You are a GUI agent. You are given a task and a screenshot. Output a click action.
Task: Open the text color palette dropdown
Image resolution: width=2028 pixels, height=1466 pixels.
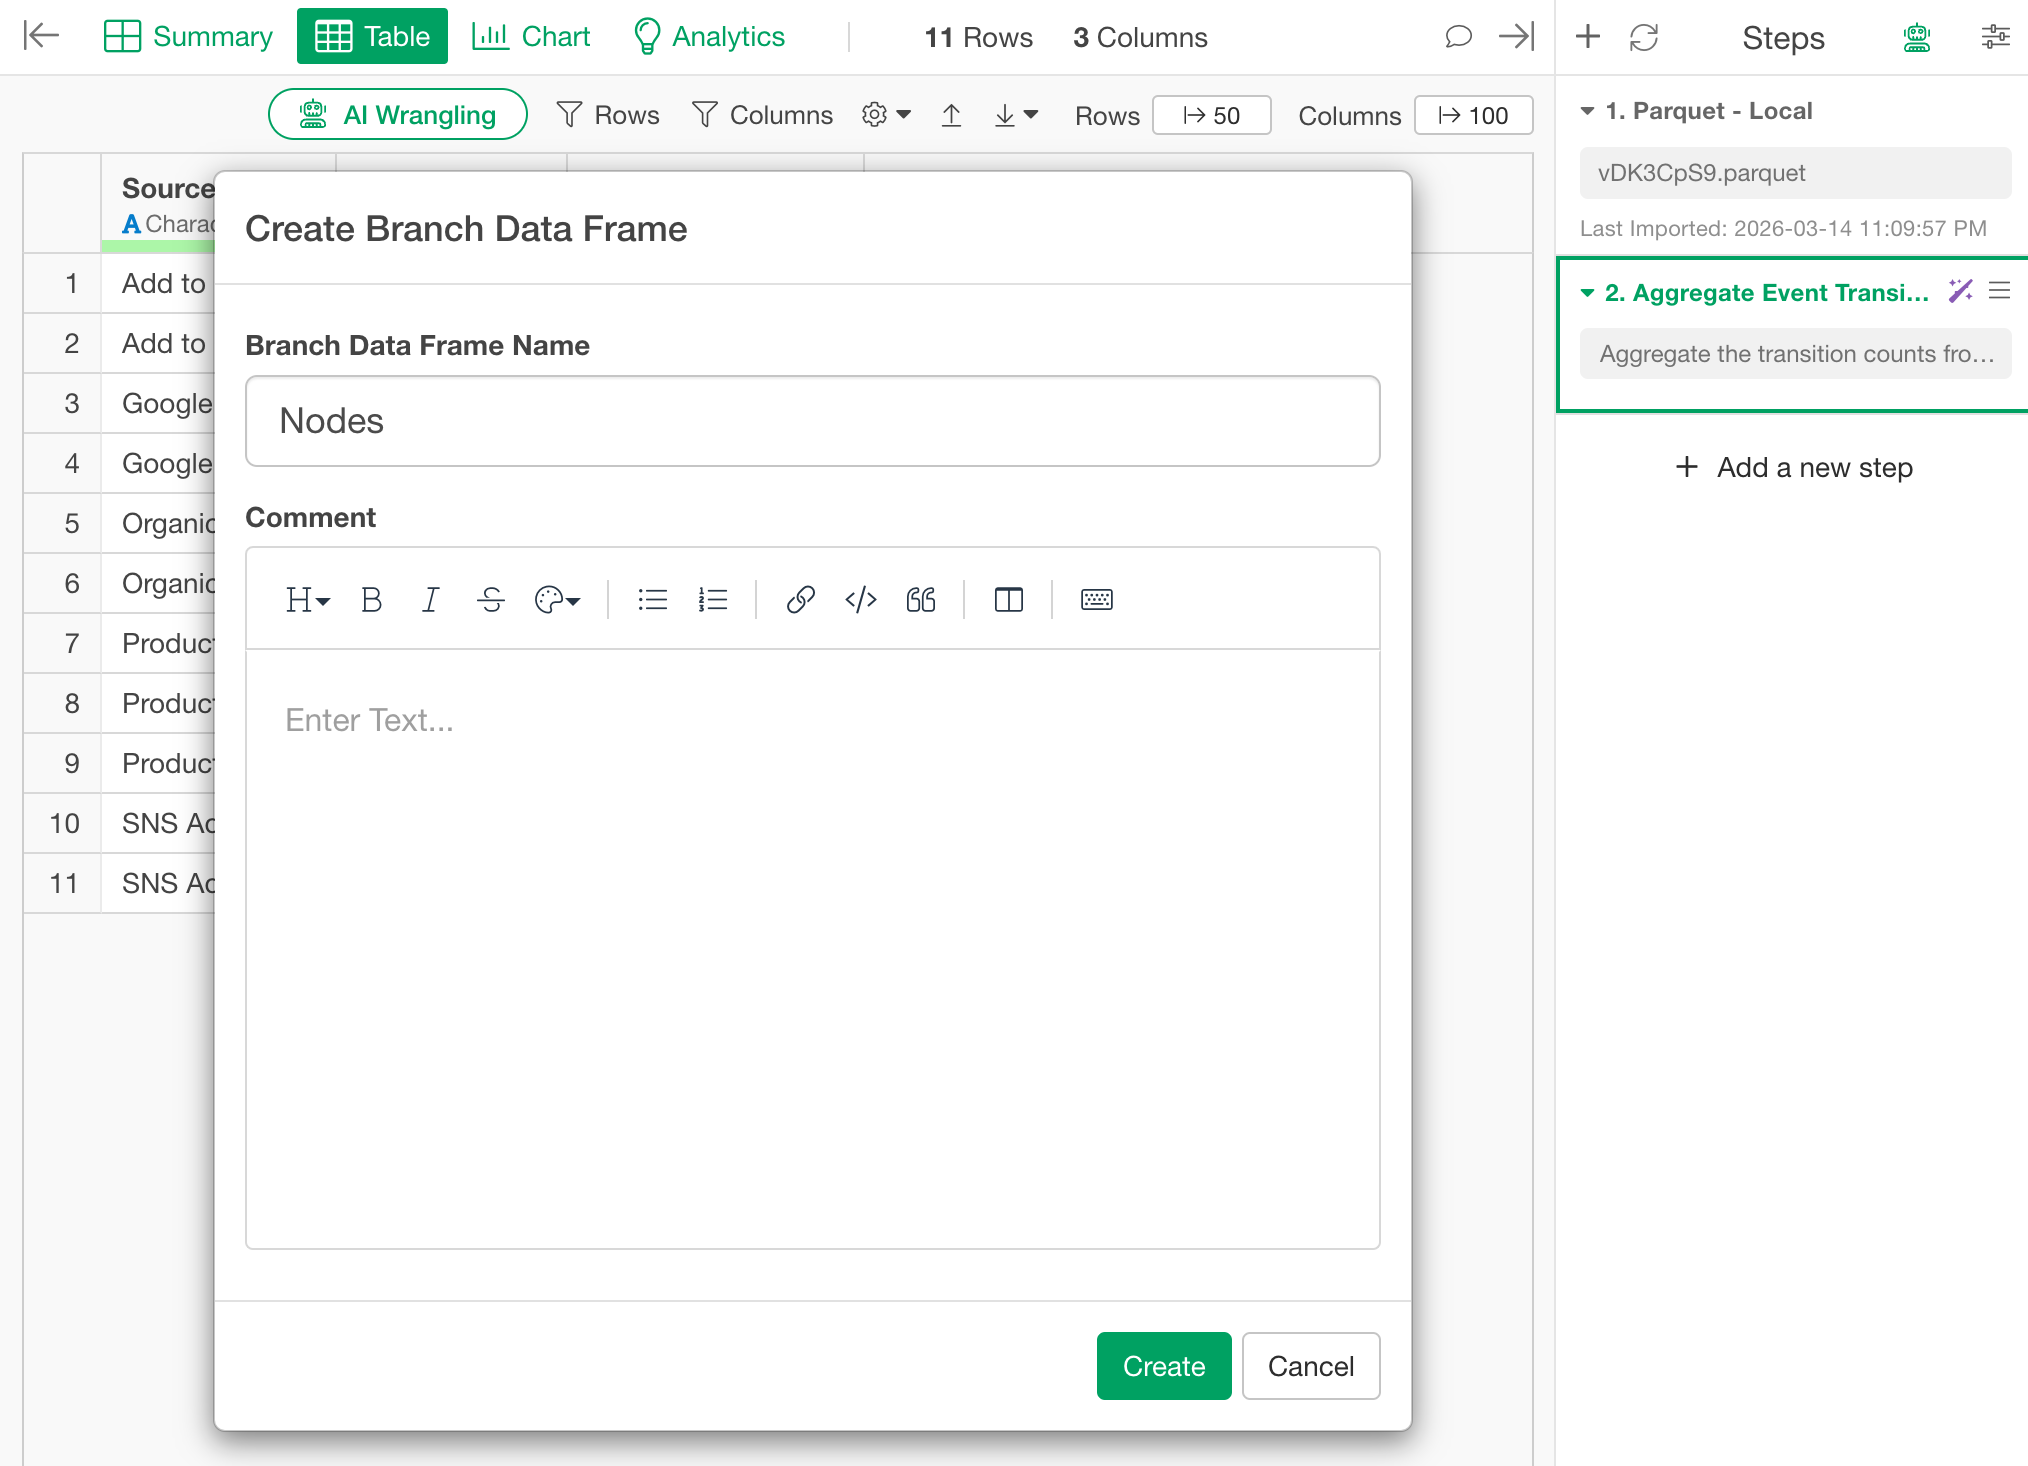coord(557,600)
